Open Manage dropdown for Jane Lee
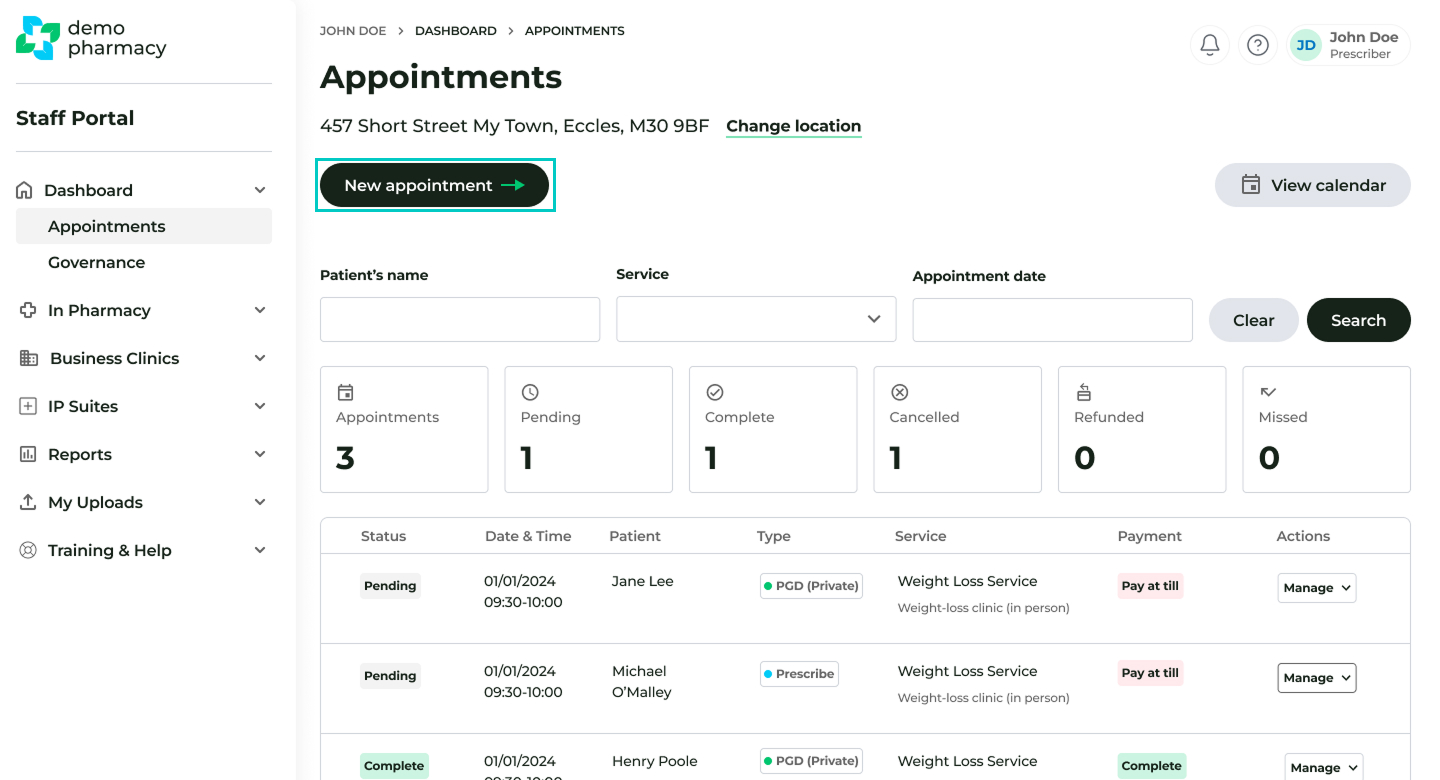The height and width of the screenshot is (780, 1440). (1316, 588)
